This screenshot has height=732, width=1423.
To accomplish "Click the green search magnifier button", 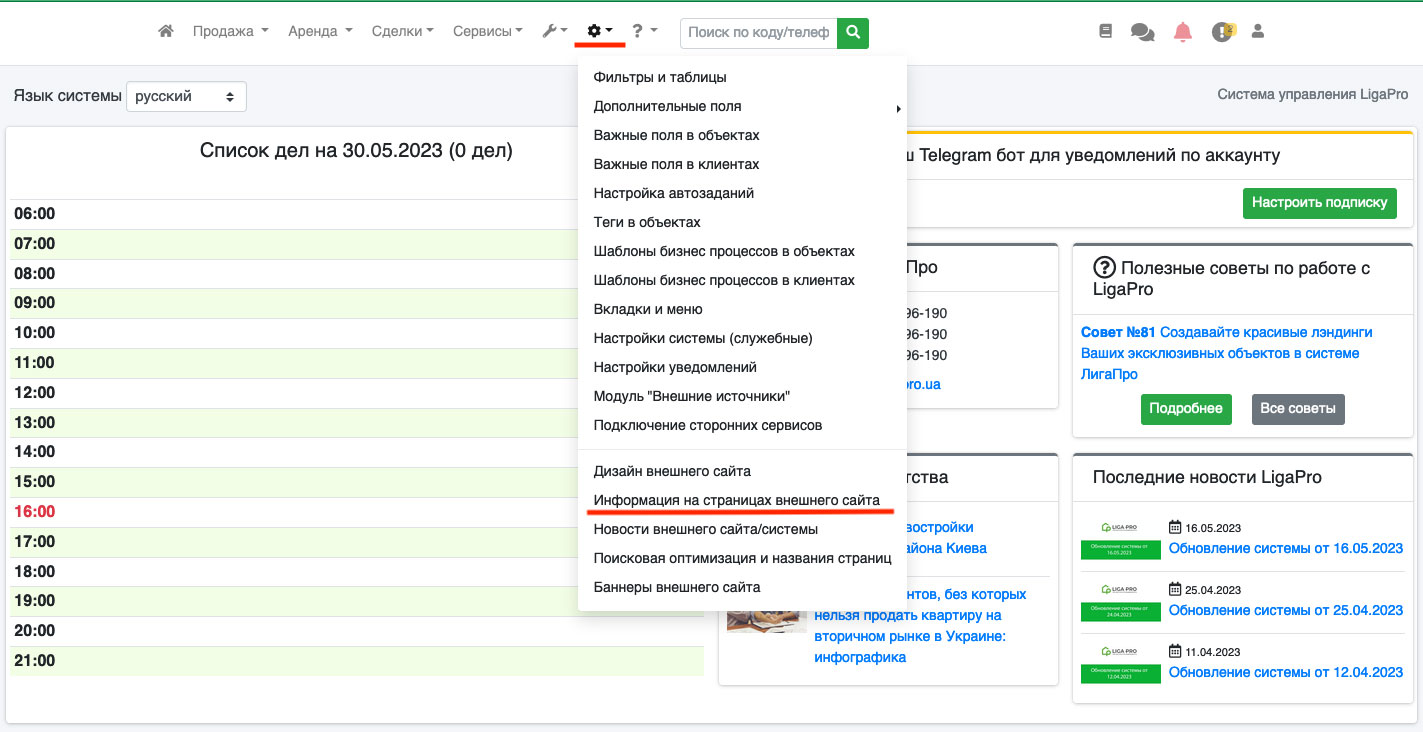I will click(x=853, y=32).
